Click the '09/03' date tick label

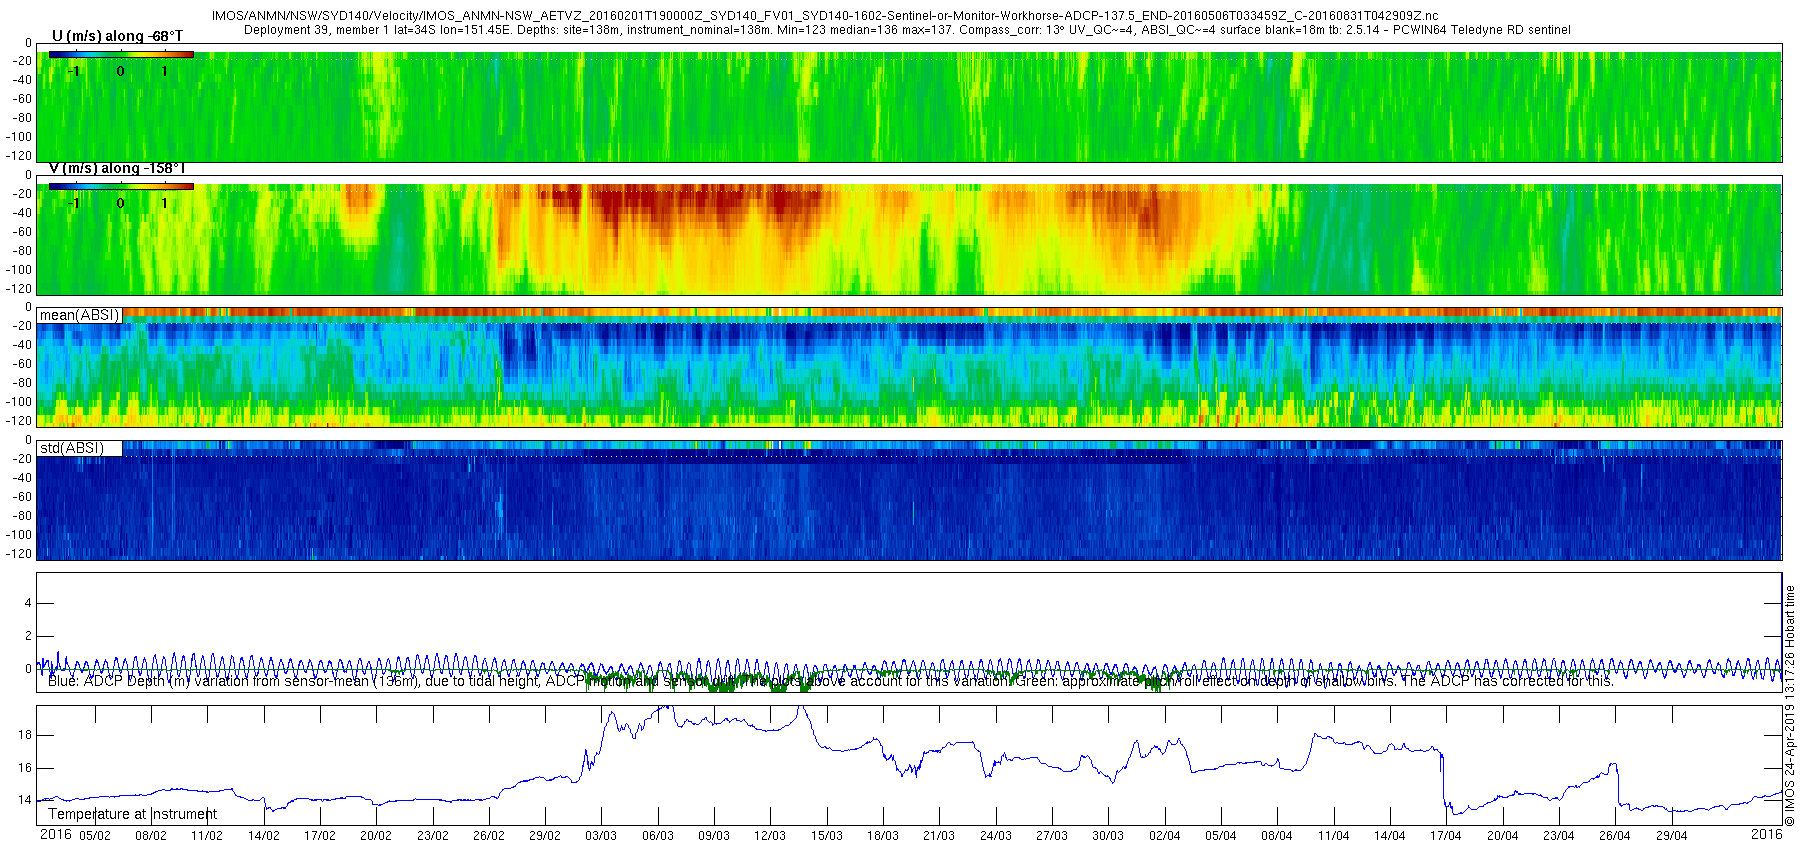(714, 836)
